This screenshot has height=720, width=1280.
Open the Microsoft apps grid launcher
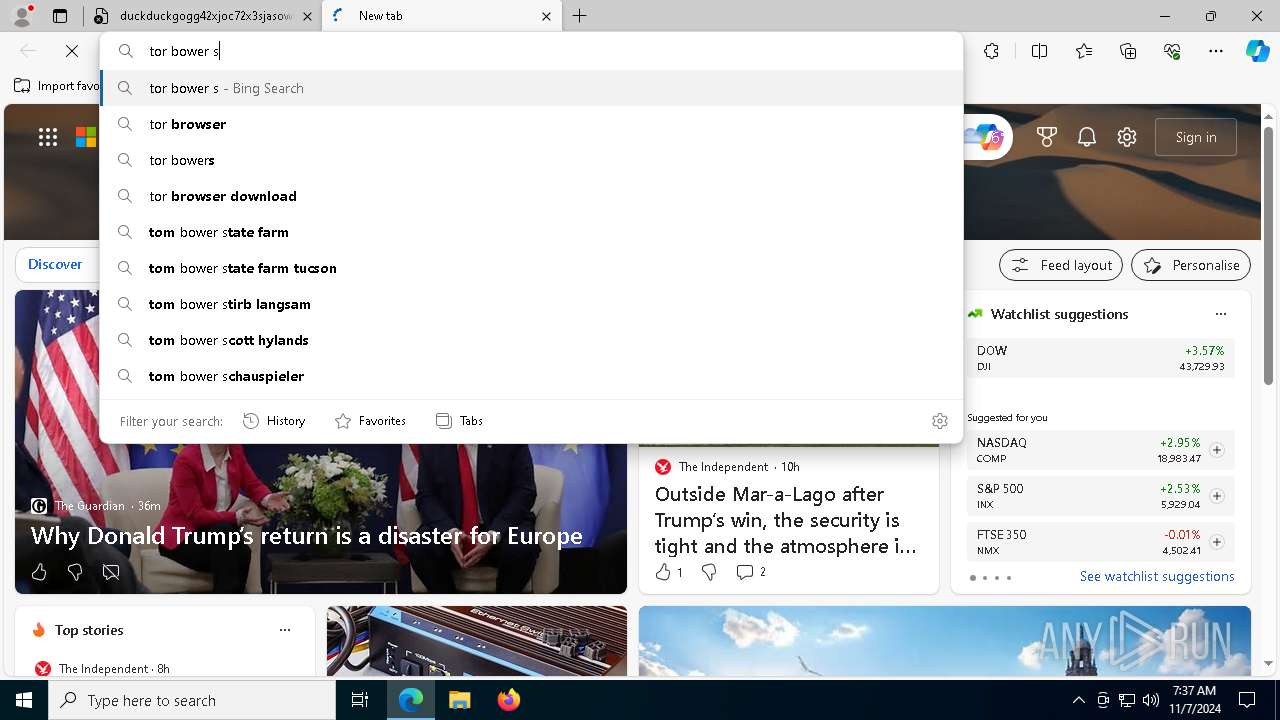click(48, 137)
